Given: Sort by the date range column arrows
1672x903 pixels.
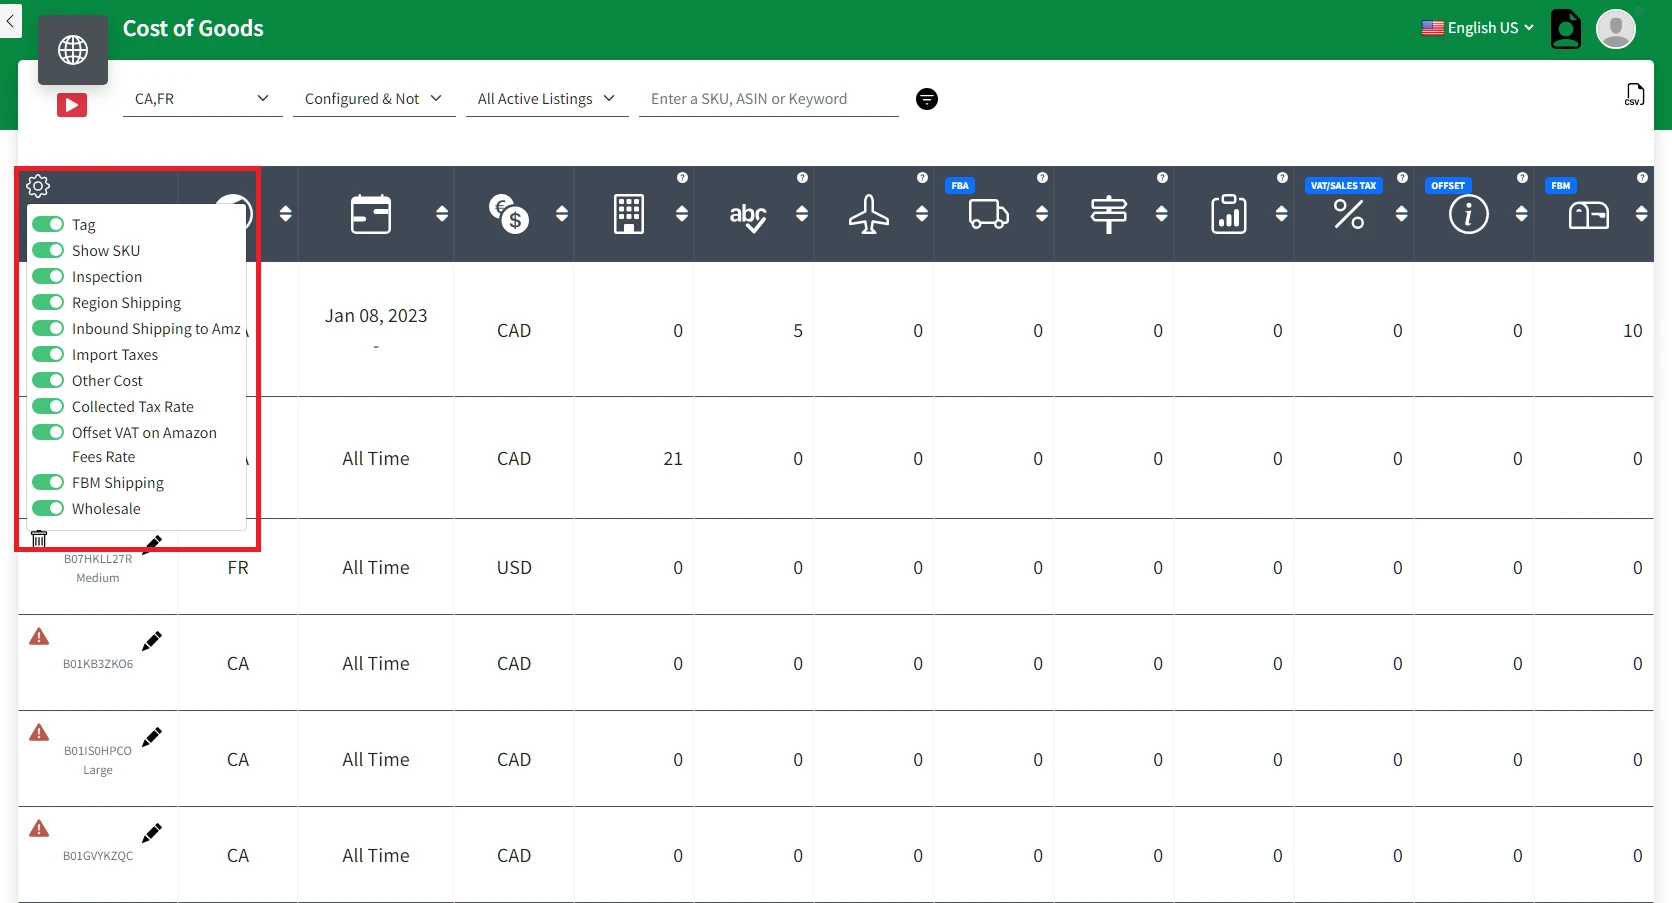Looking at the screenshot, I should (x=442, y=214).
